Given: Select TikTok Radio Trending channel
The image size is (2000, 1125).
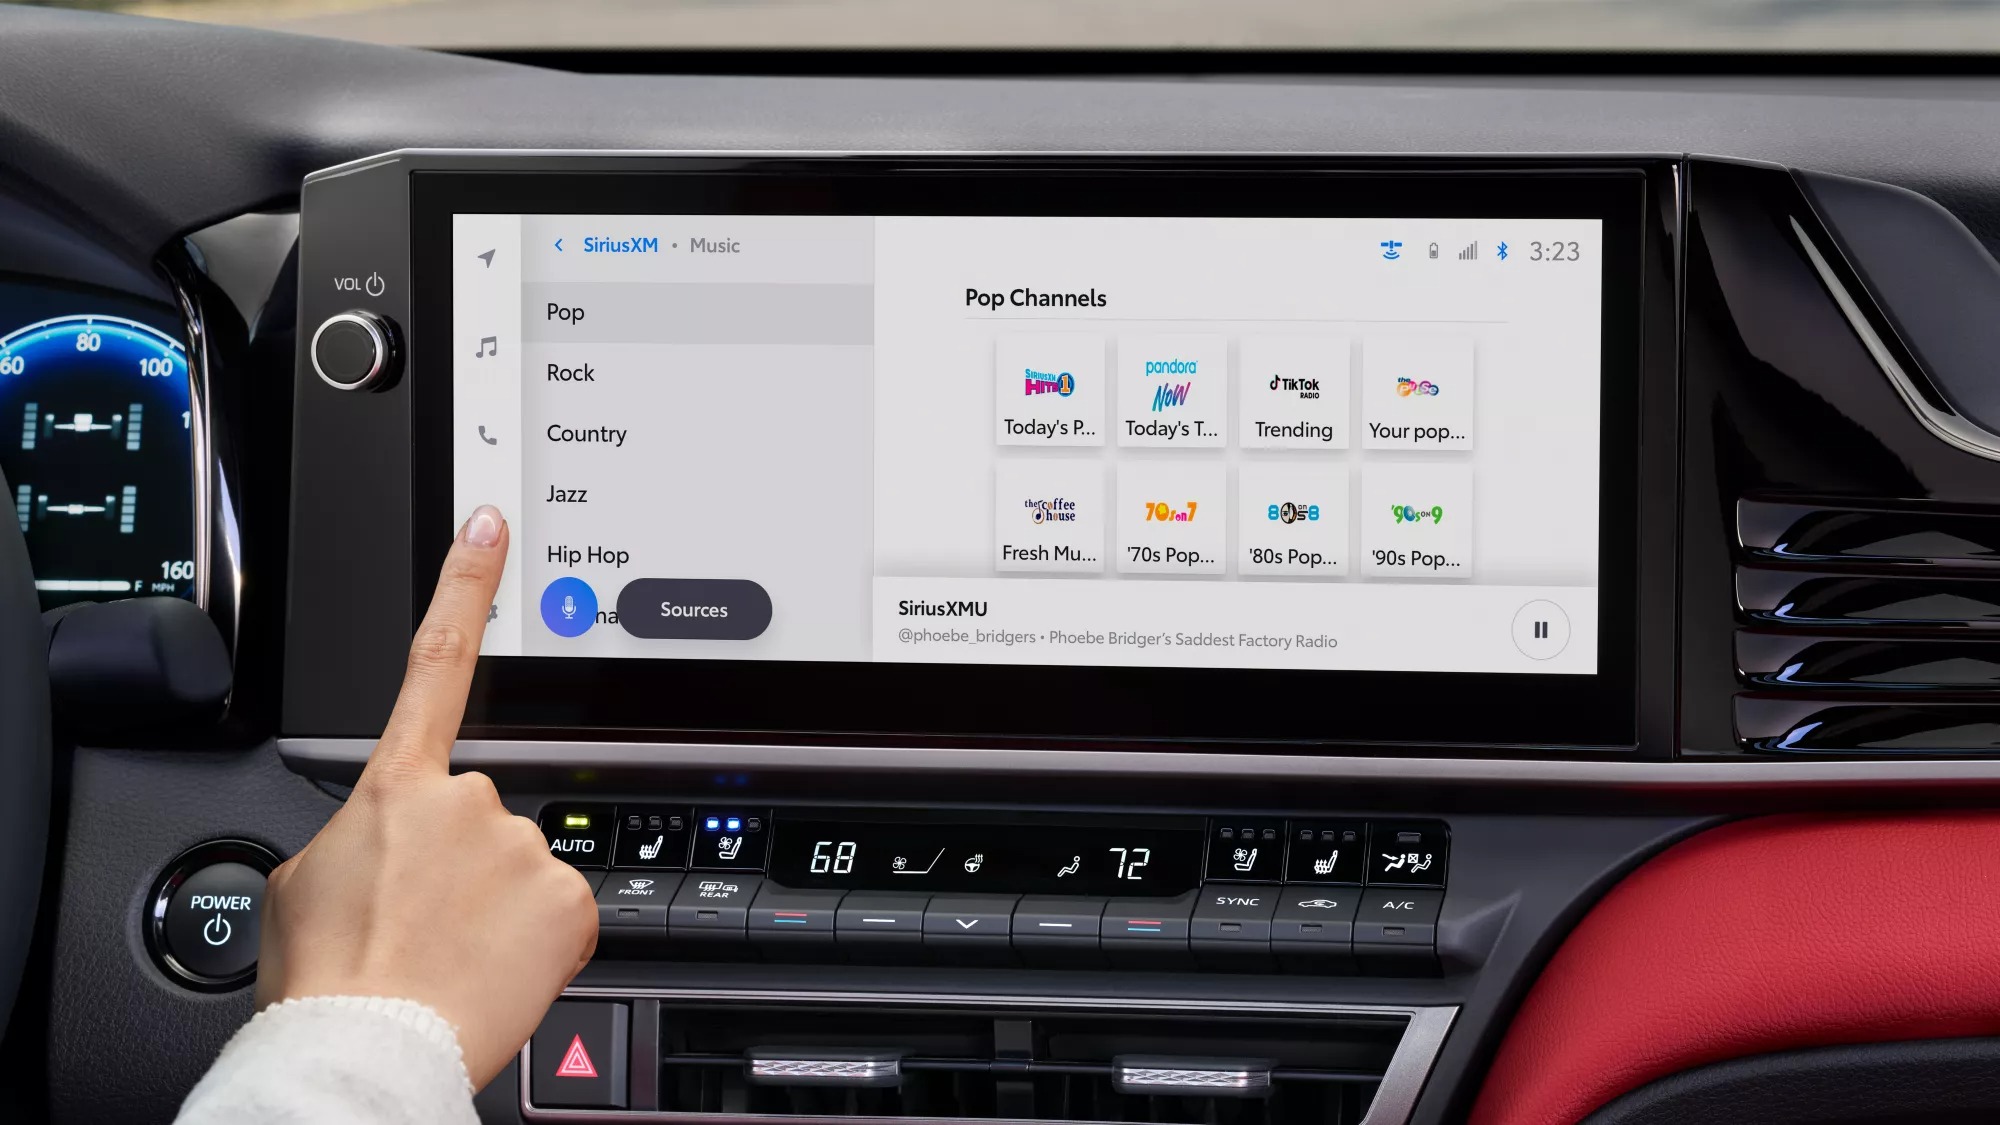Looking at the screenshot, I should (1294, 389).
